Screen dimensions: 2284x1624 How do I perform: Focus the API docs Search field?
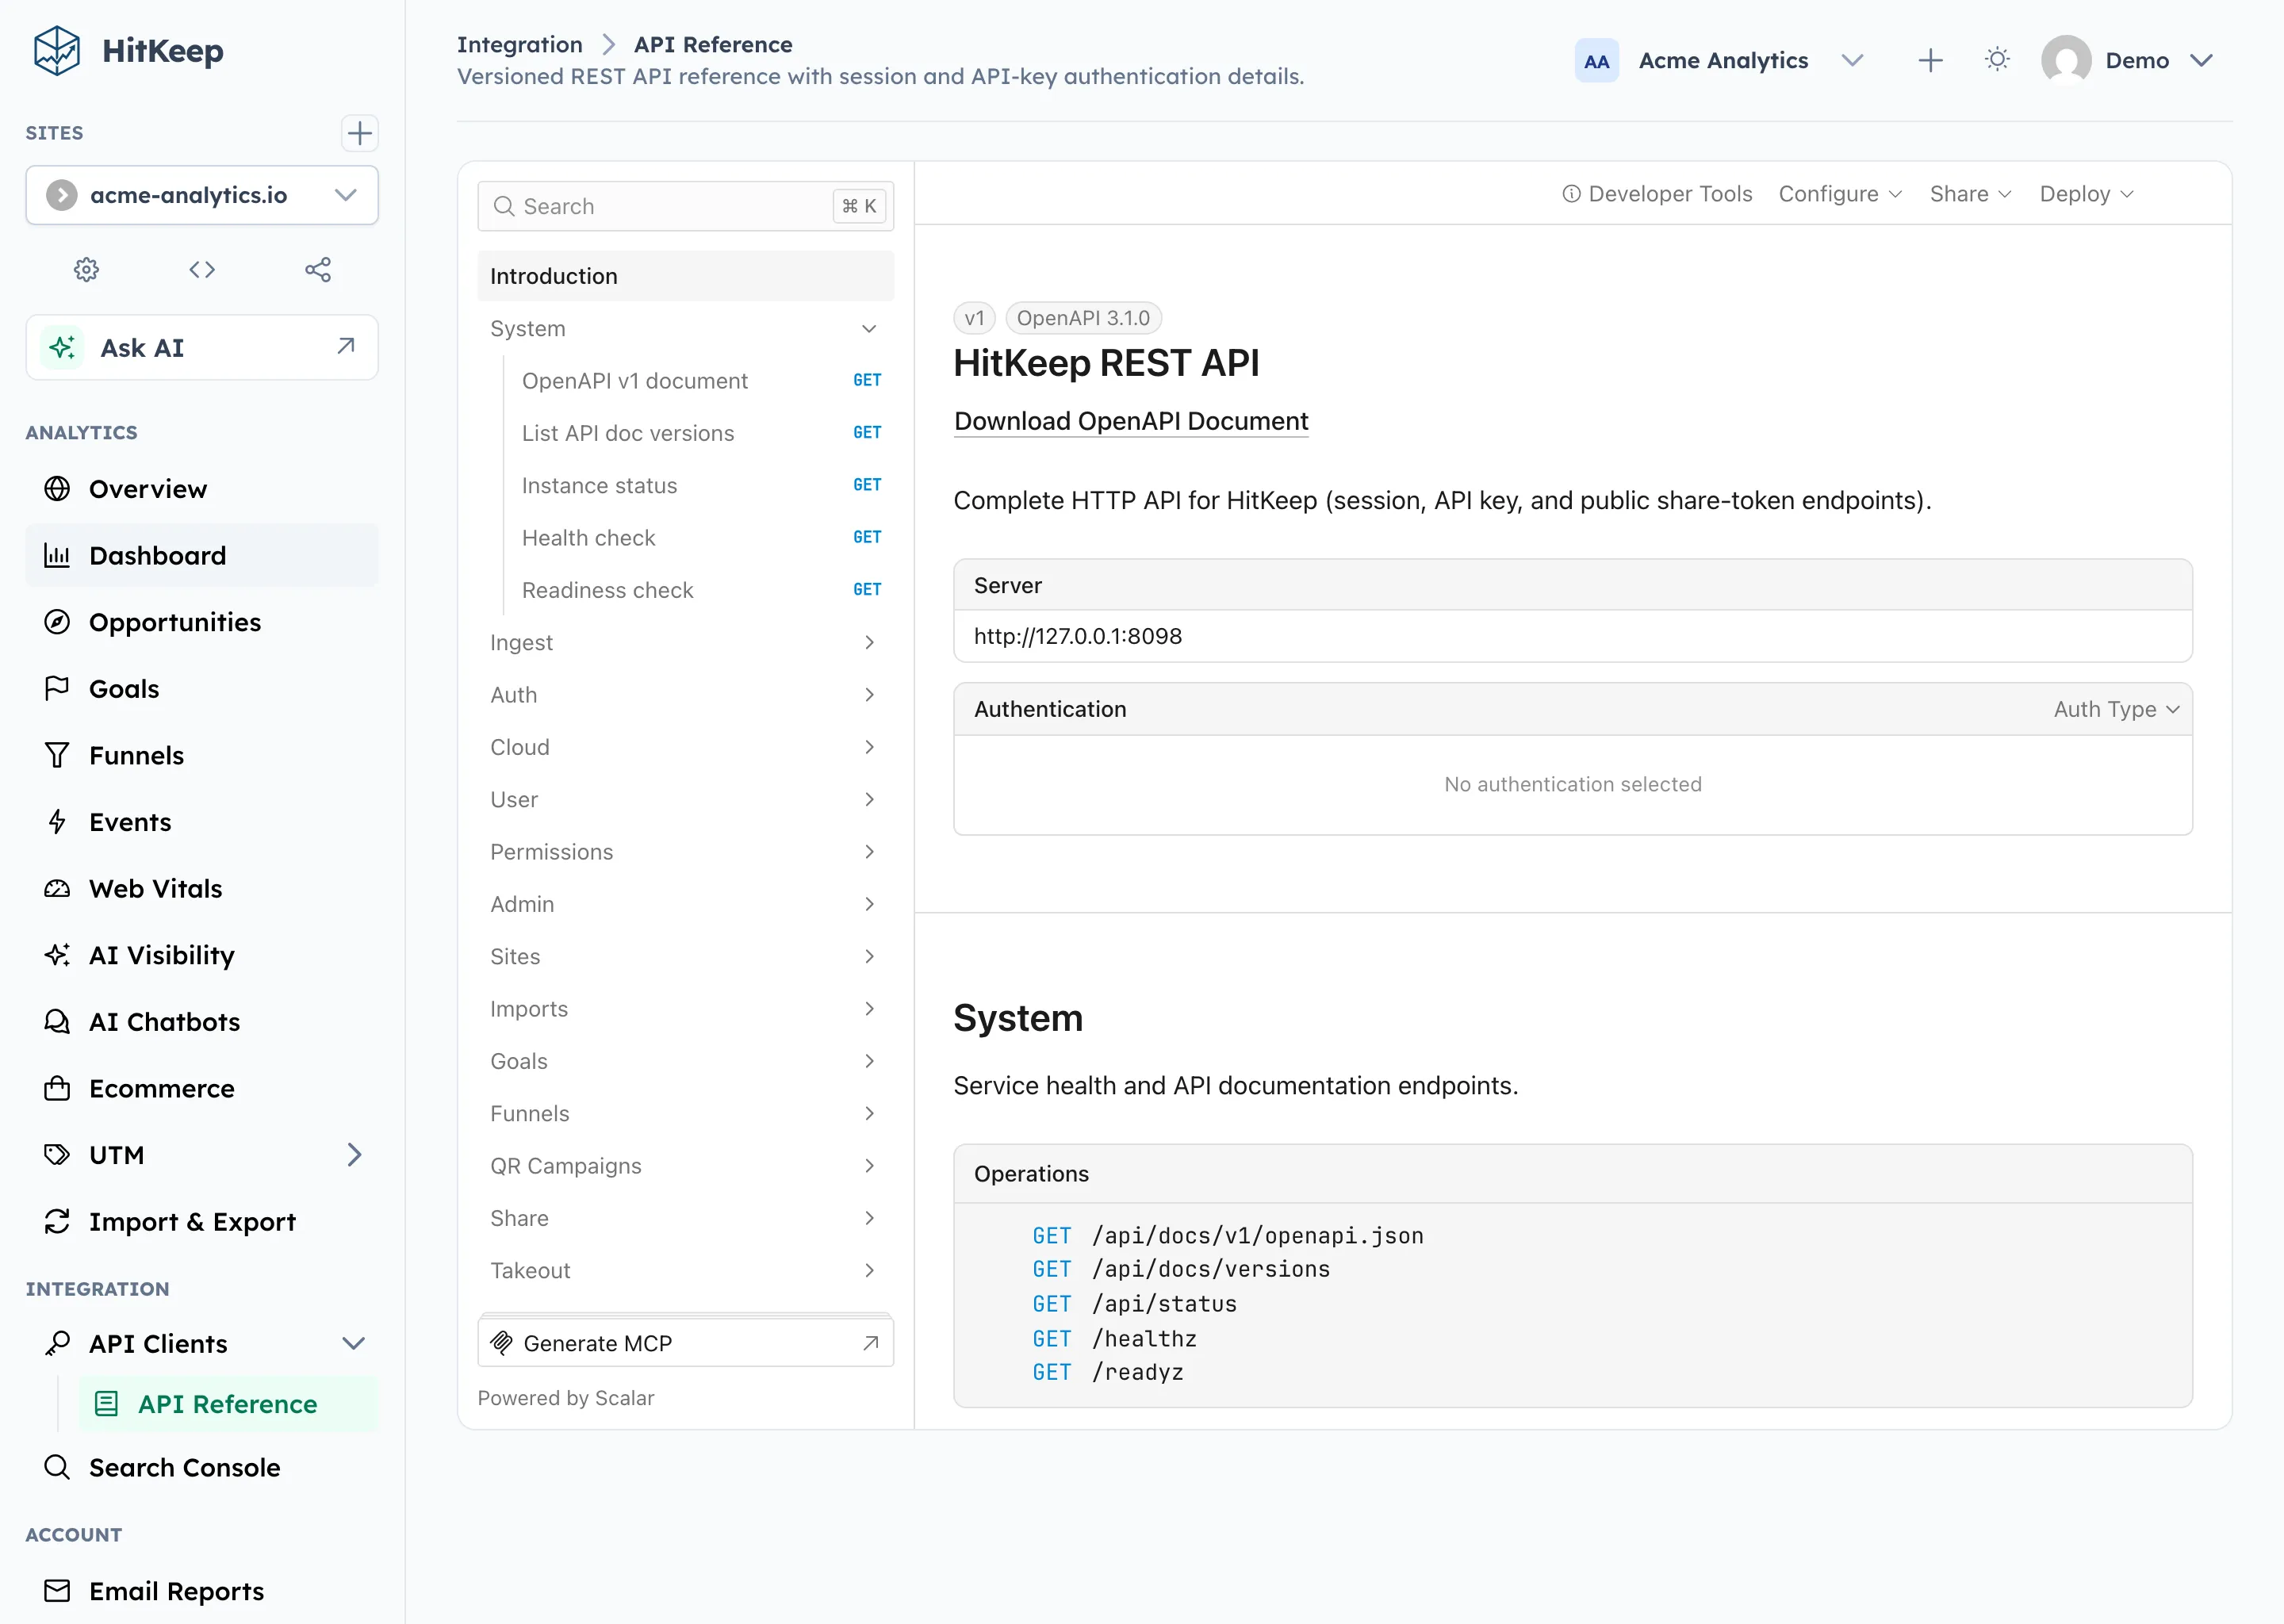tap(686, 206)
